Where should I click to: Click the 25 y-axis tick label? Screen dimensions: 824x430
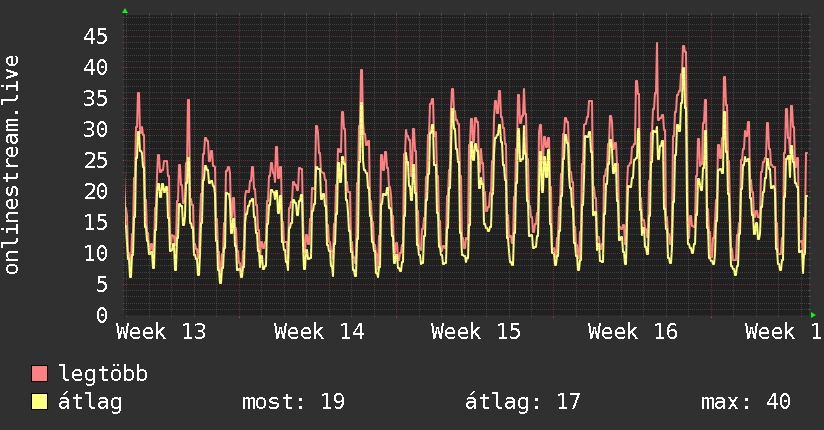click(96, 160)
